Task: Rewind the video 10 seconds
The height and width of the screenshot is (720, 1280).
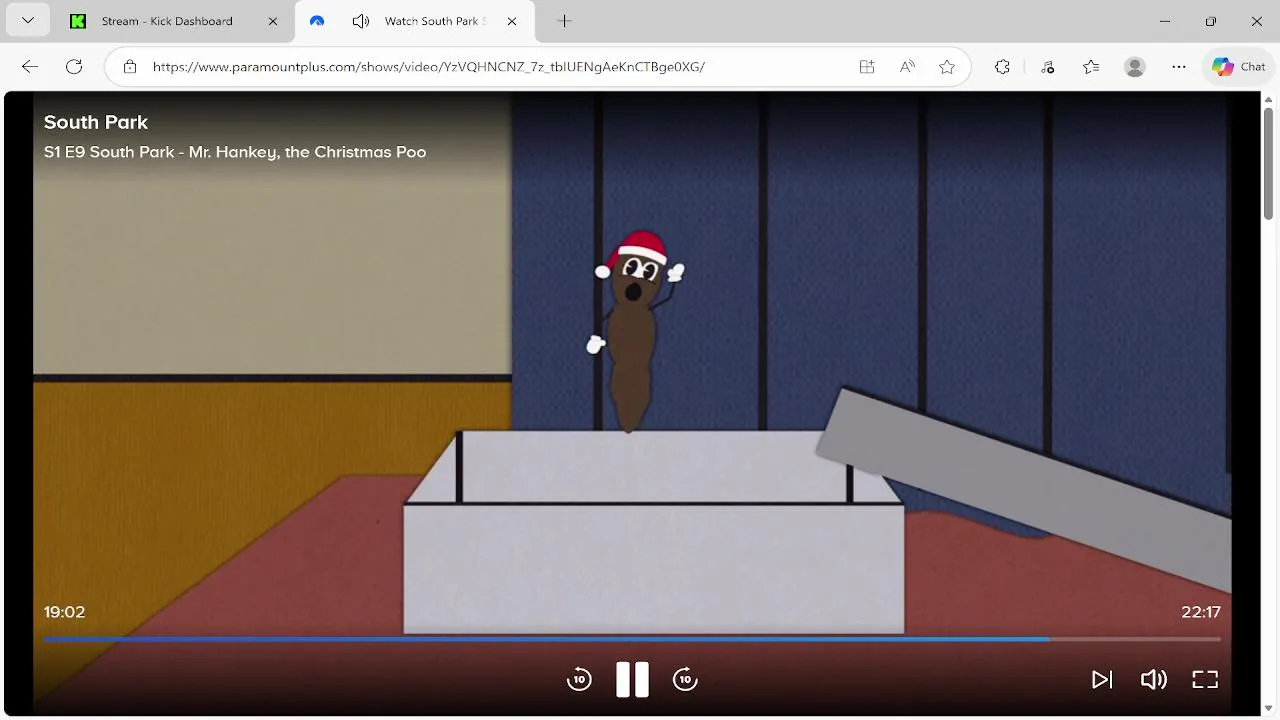Action: click(x=579, y=680)
